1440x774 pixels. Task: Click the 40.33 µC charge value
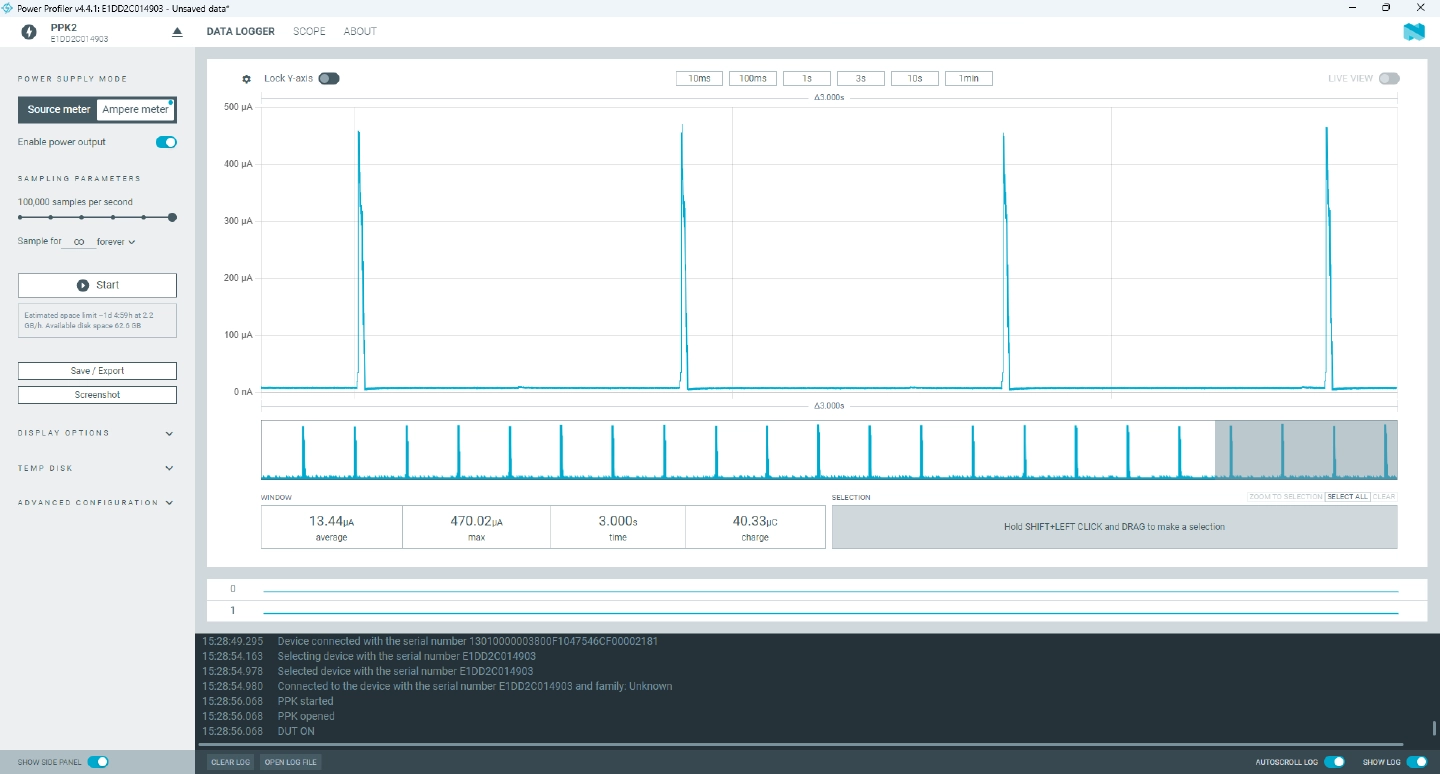[755, 521]
